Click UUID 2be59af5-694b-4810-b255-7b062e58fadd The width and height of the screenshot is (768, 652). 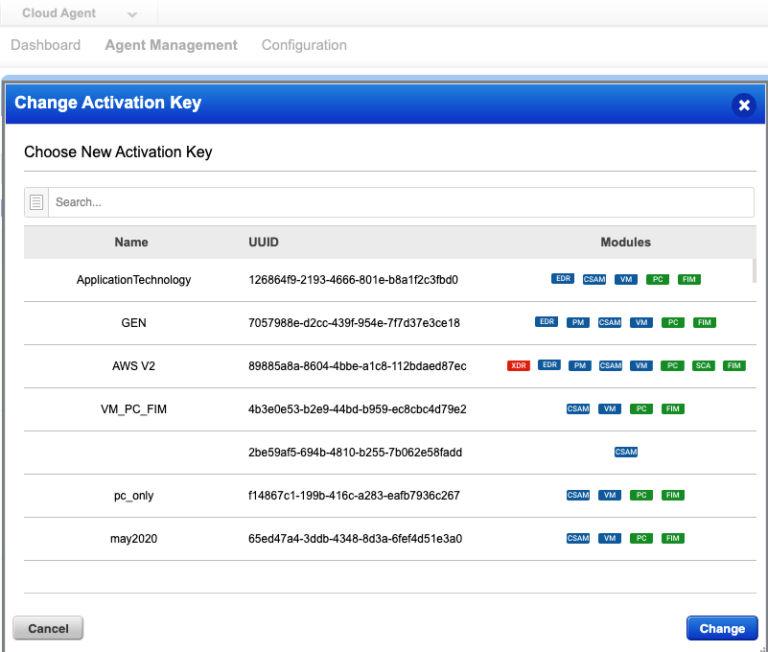point(355,452)
